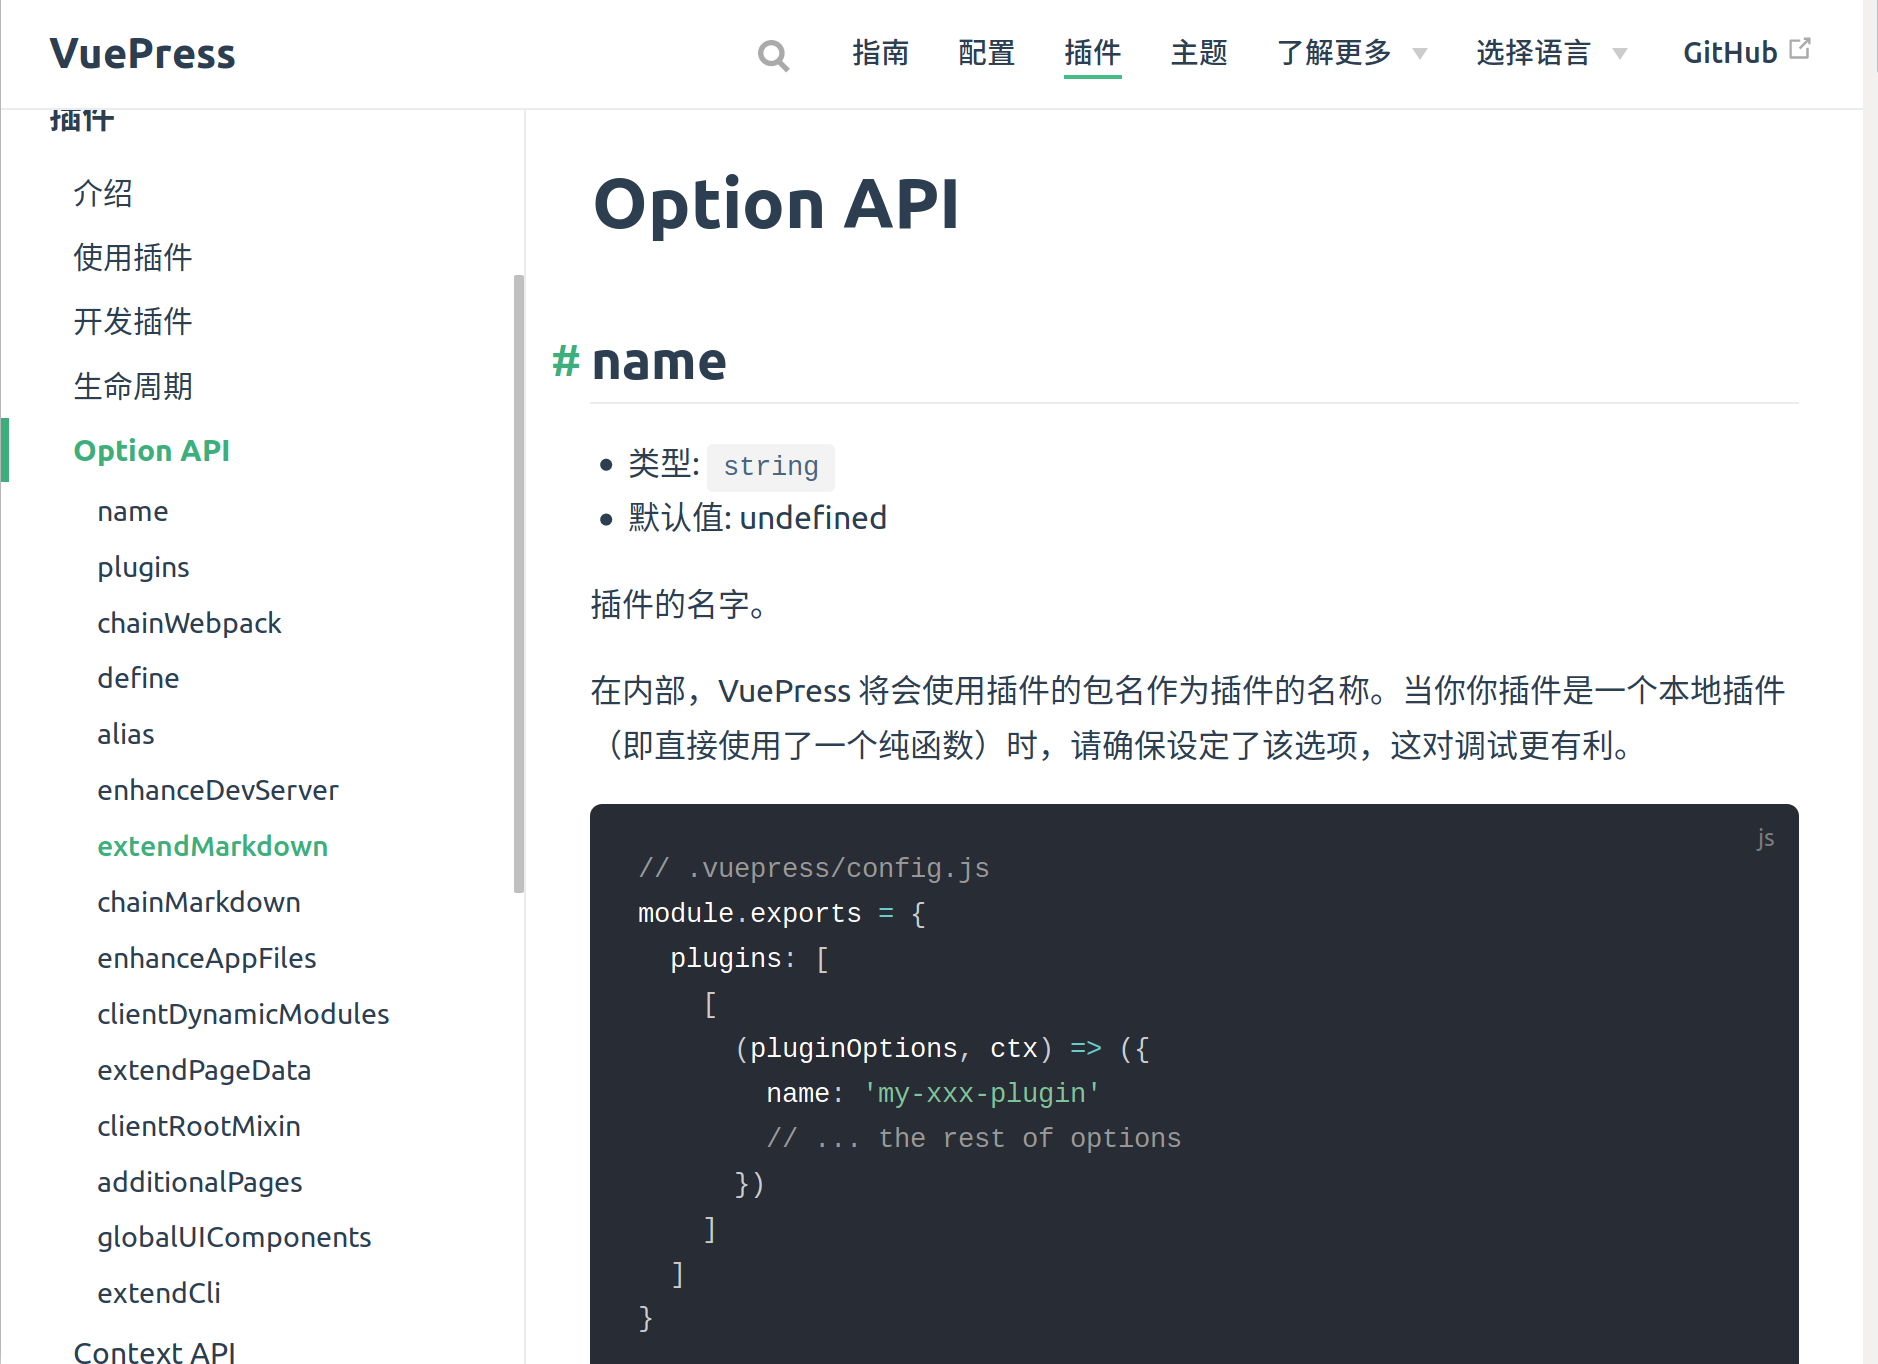The image size is (1878, 1364).
Task: Click the 'my-xxx-plugin' string in code
Action: 981,1093
